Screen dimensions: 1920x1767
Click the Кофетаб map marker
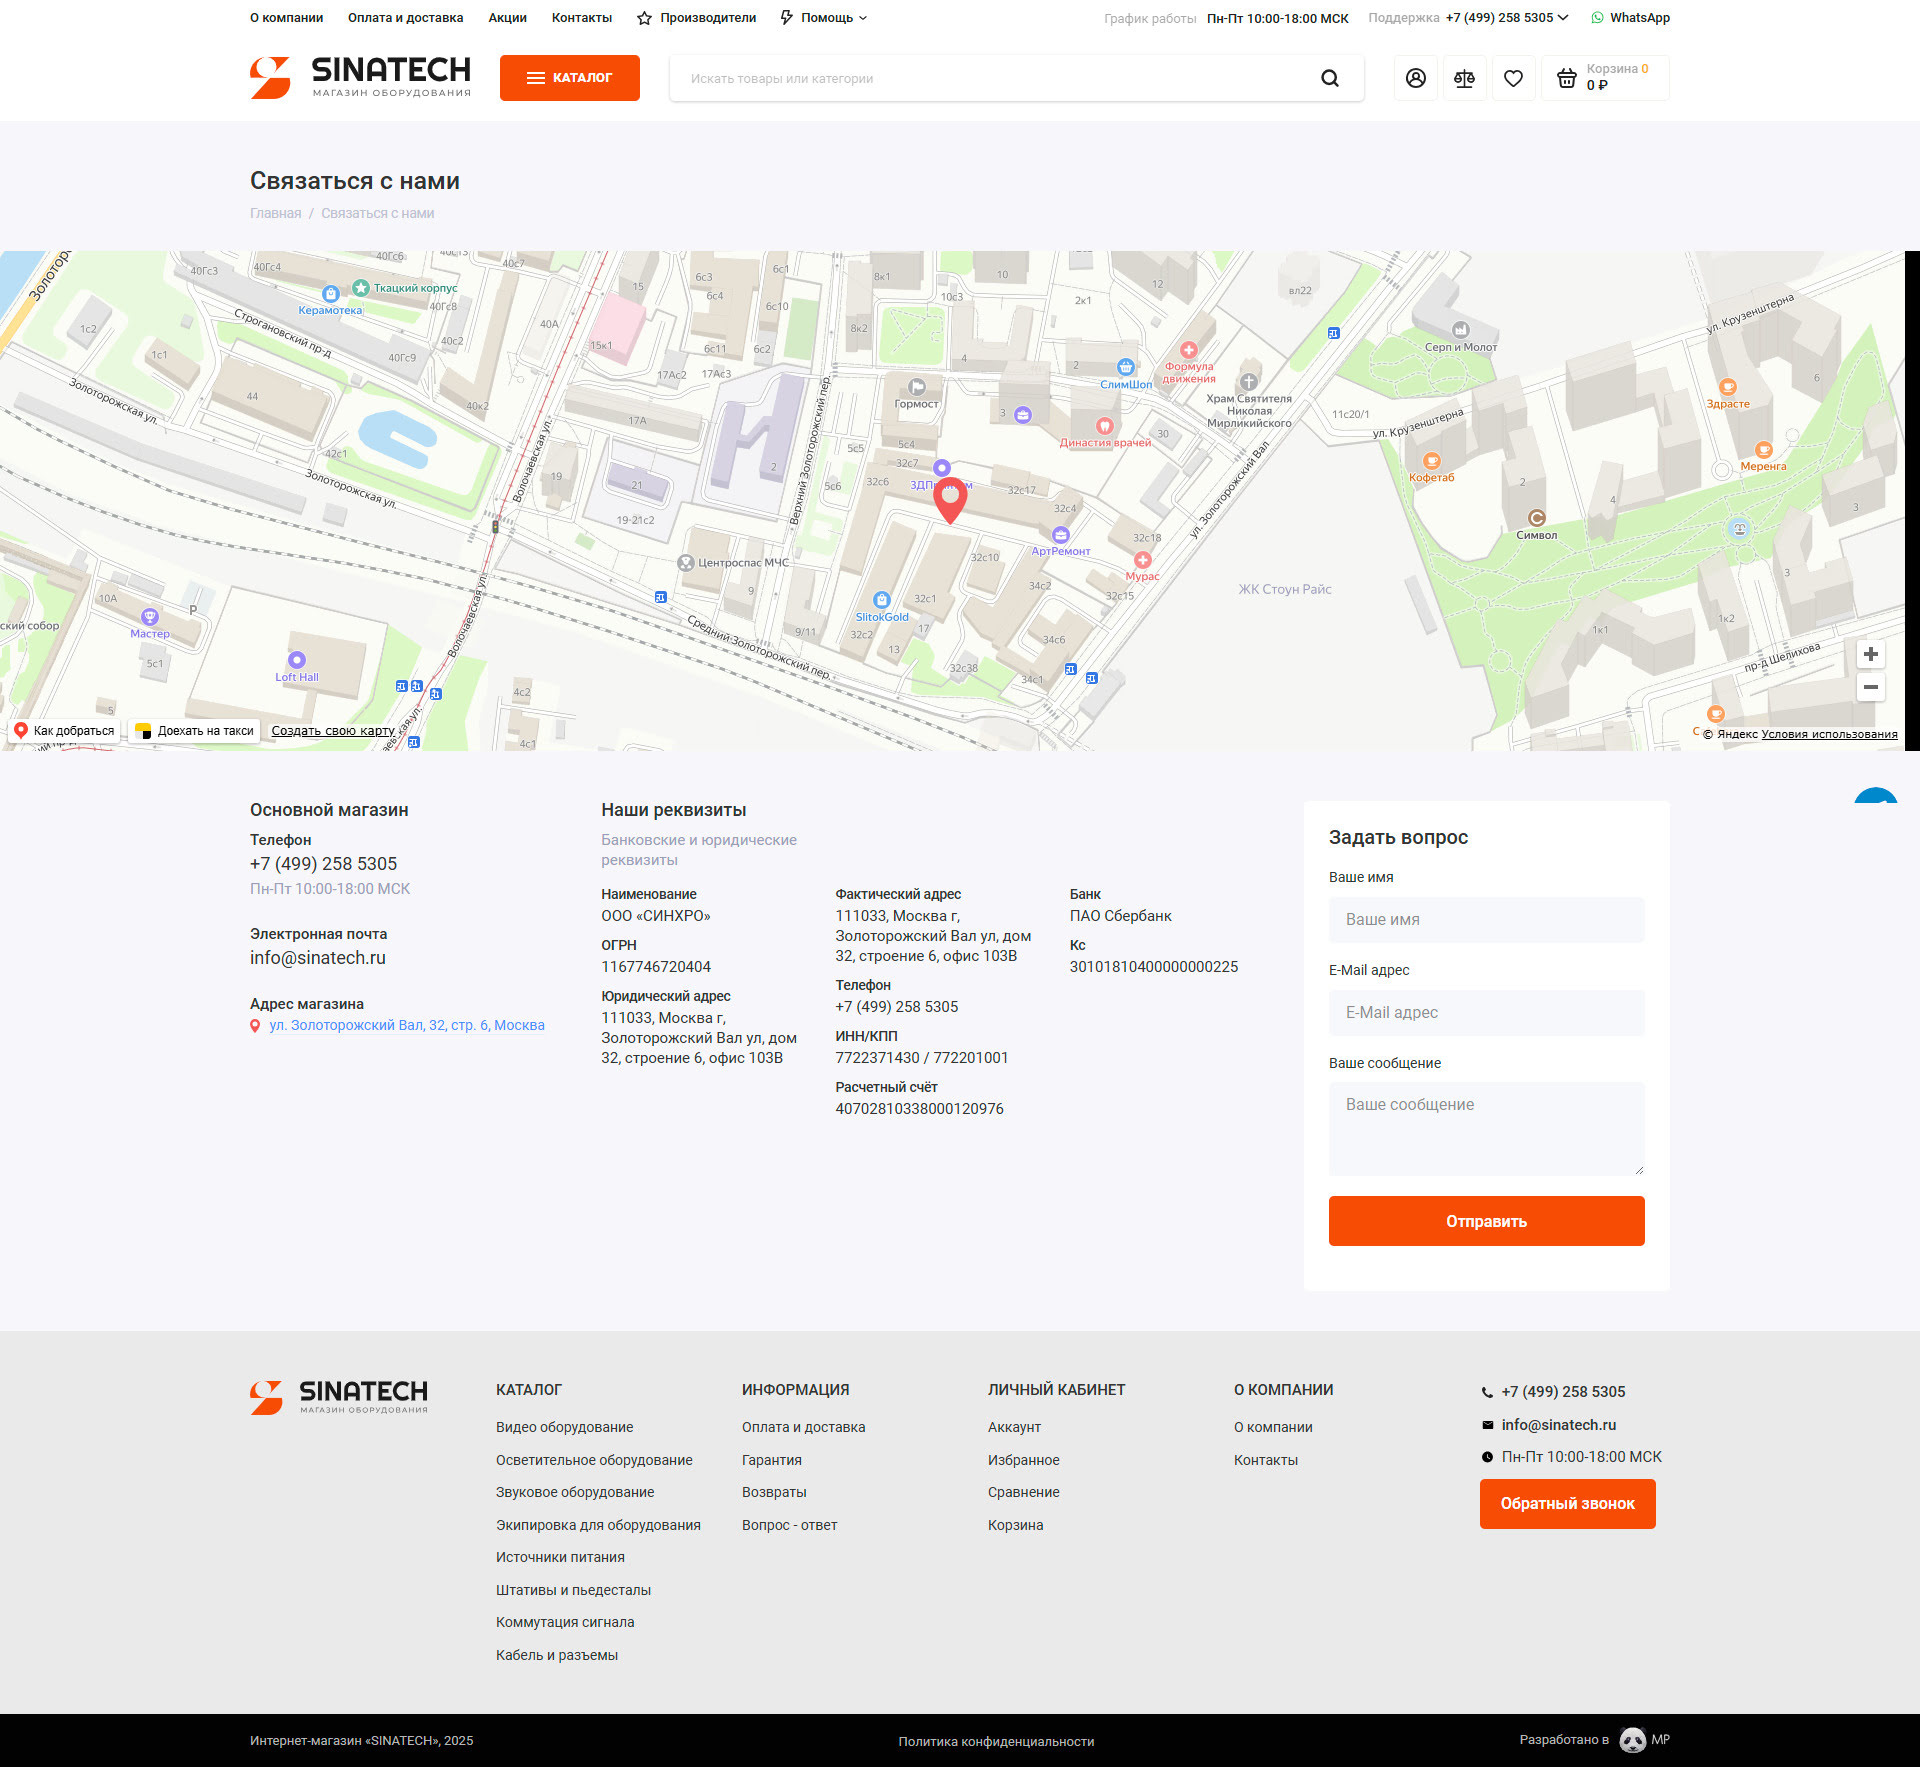[x=1432, y=461]
